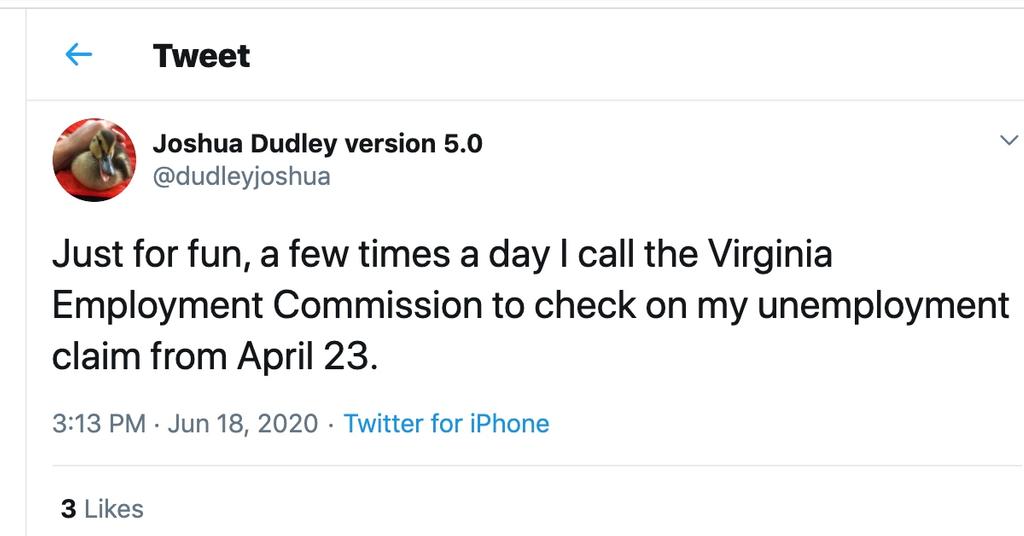Click the Jun 18, 2020 date

pyautogui.click(x=243, y=423)
